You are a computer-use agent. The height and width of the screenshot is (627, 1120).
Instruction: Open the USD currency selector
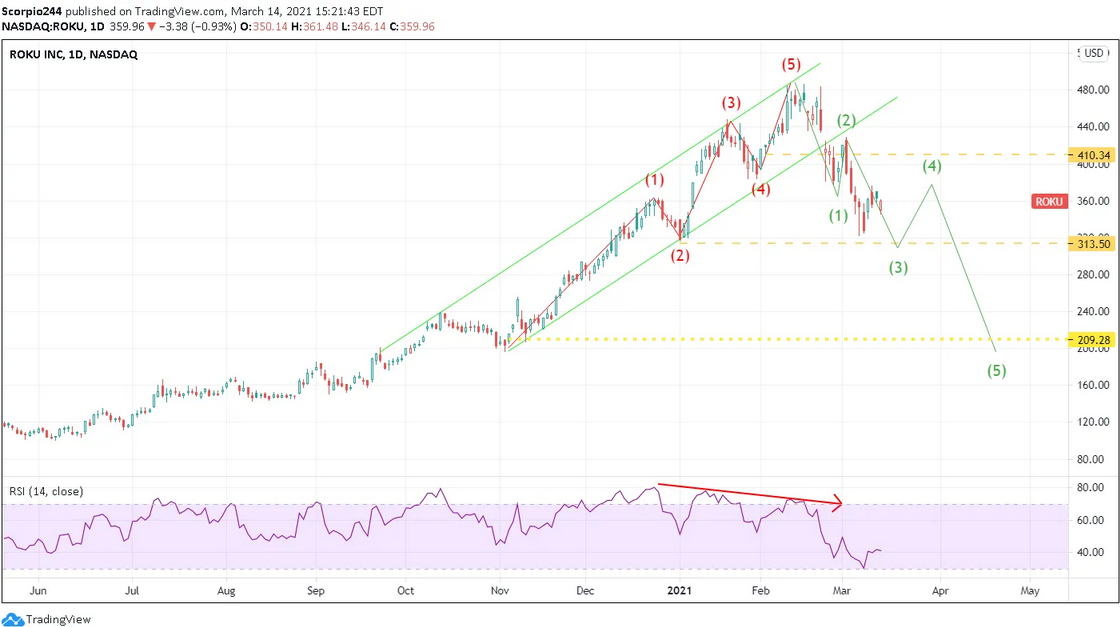tap(1094, 53)
